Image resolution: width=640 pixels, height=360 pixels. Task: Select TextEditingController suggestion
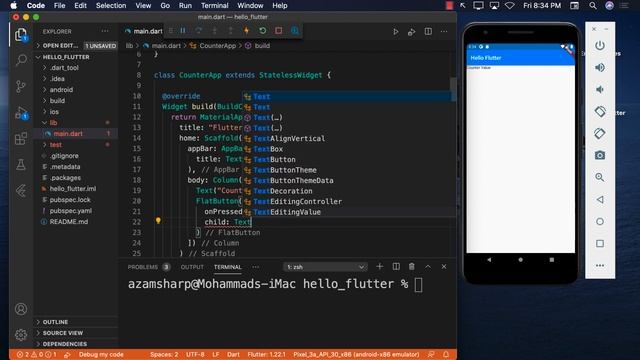[x=349, y=202]
